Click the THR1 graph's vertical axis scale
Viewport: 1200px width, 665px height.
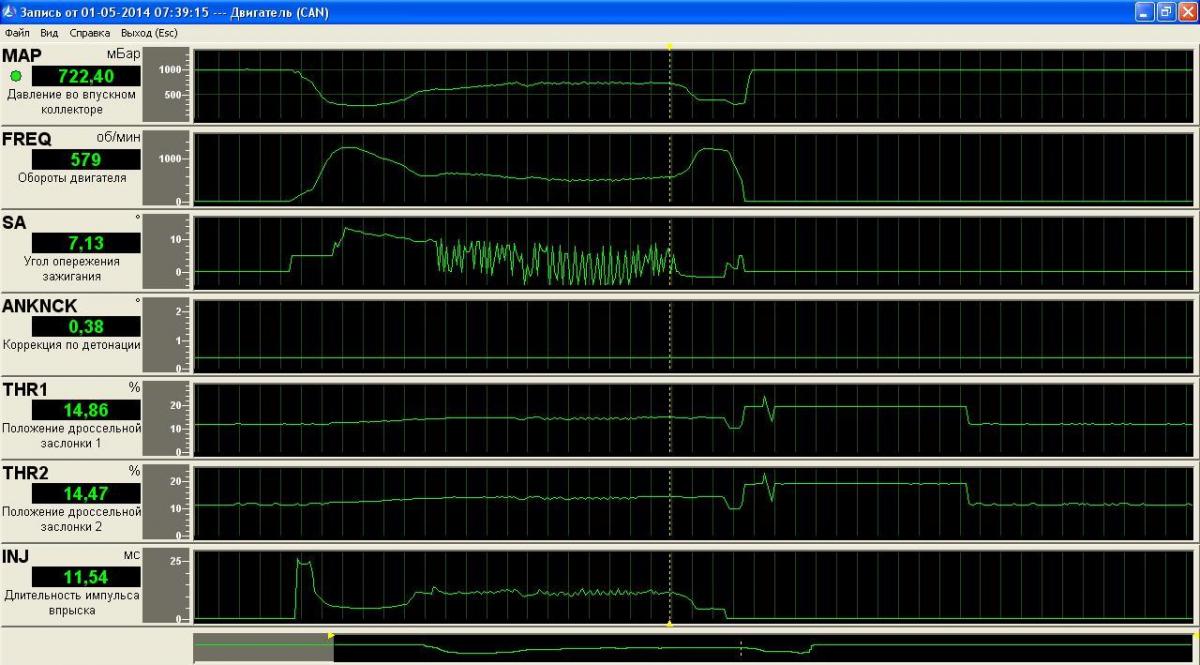point(166,417)
